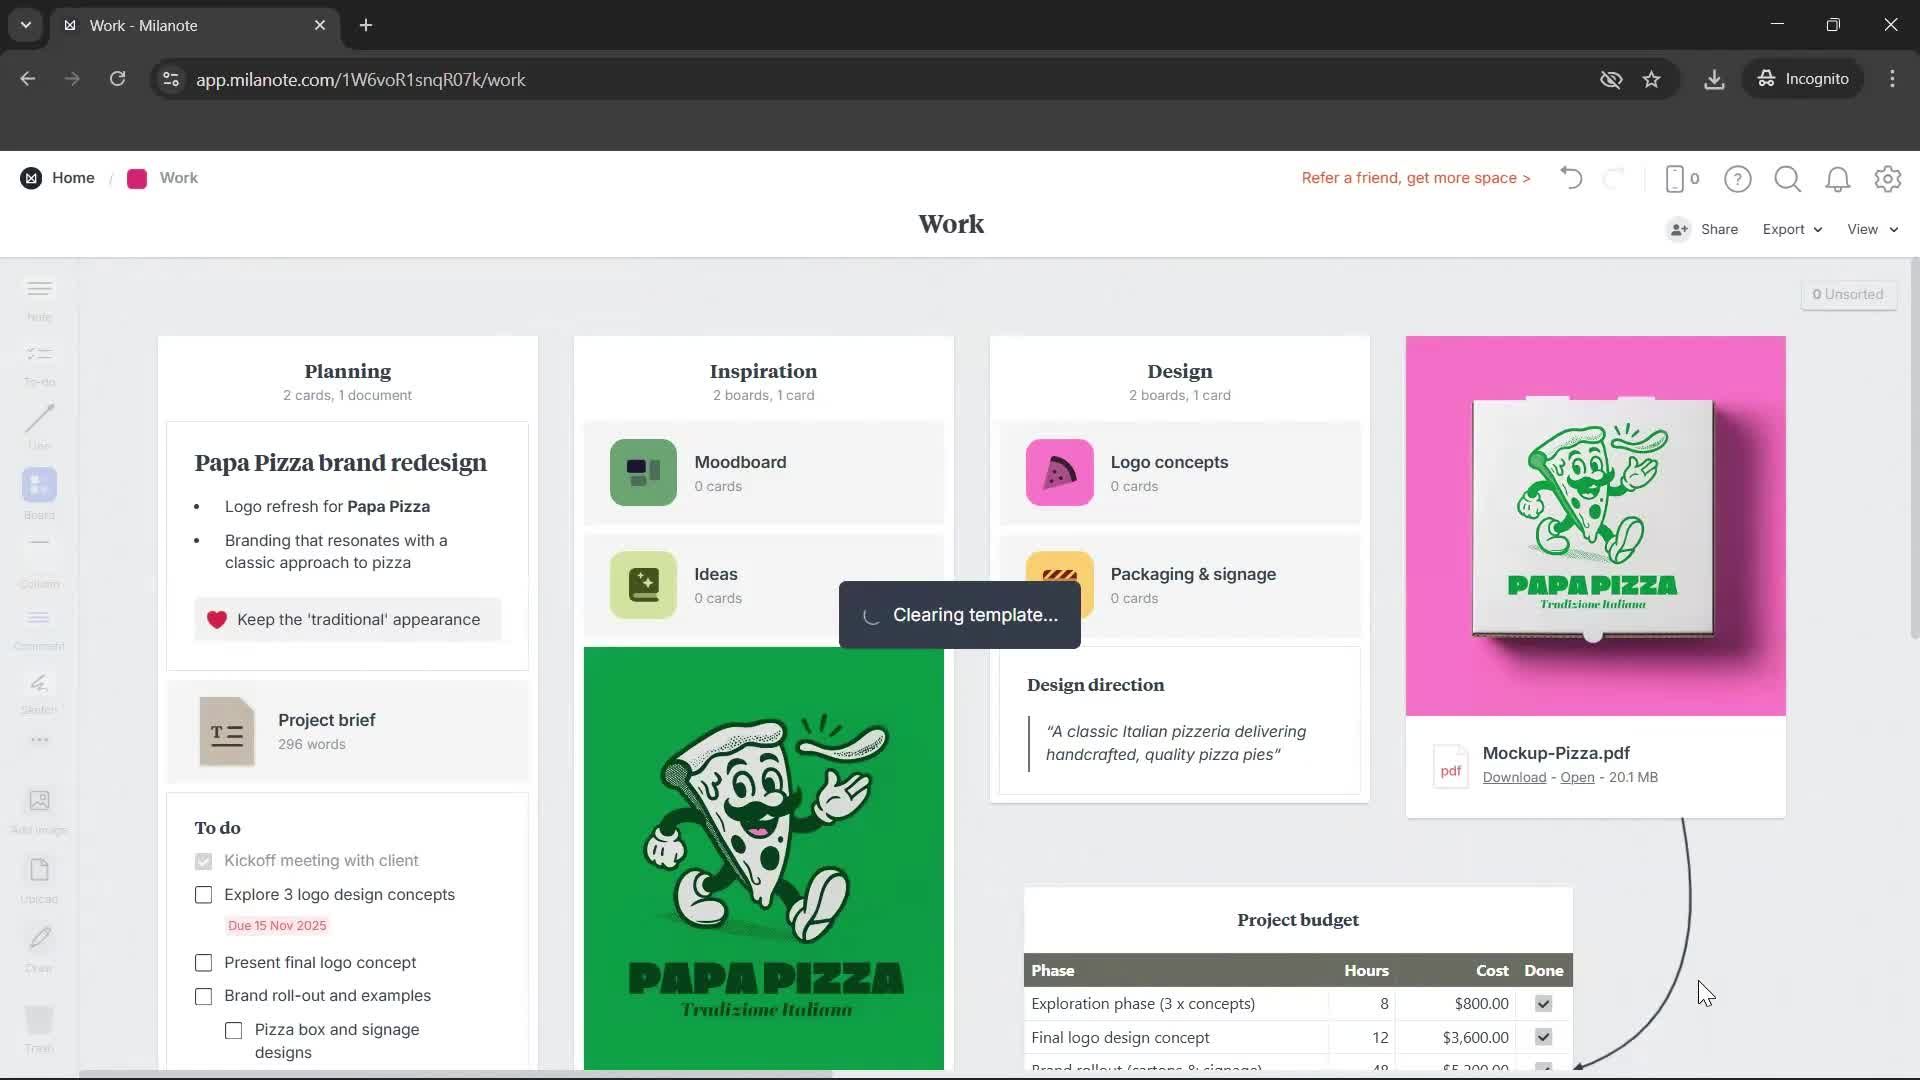Select the Draw tool in sidebar
This screenshot has height=1080, width=1920.
(x=38, y=944)
